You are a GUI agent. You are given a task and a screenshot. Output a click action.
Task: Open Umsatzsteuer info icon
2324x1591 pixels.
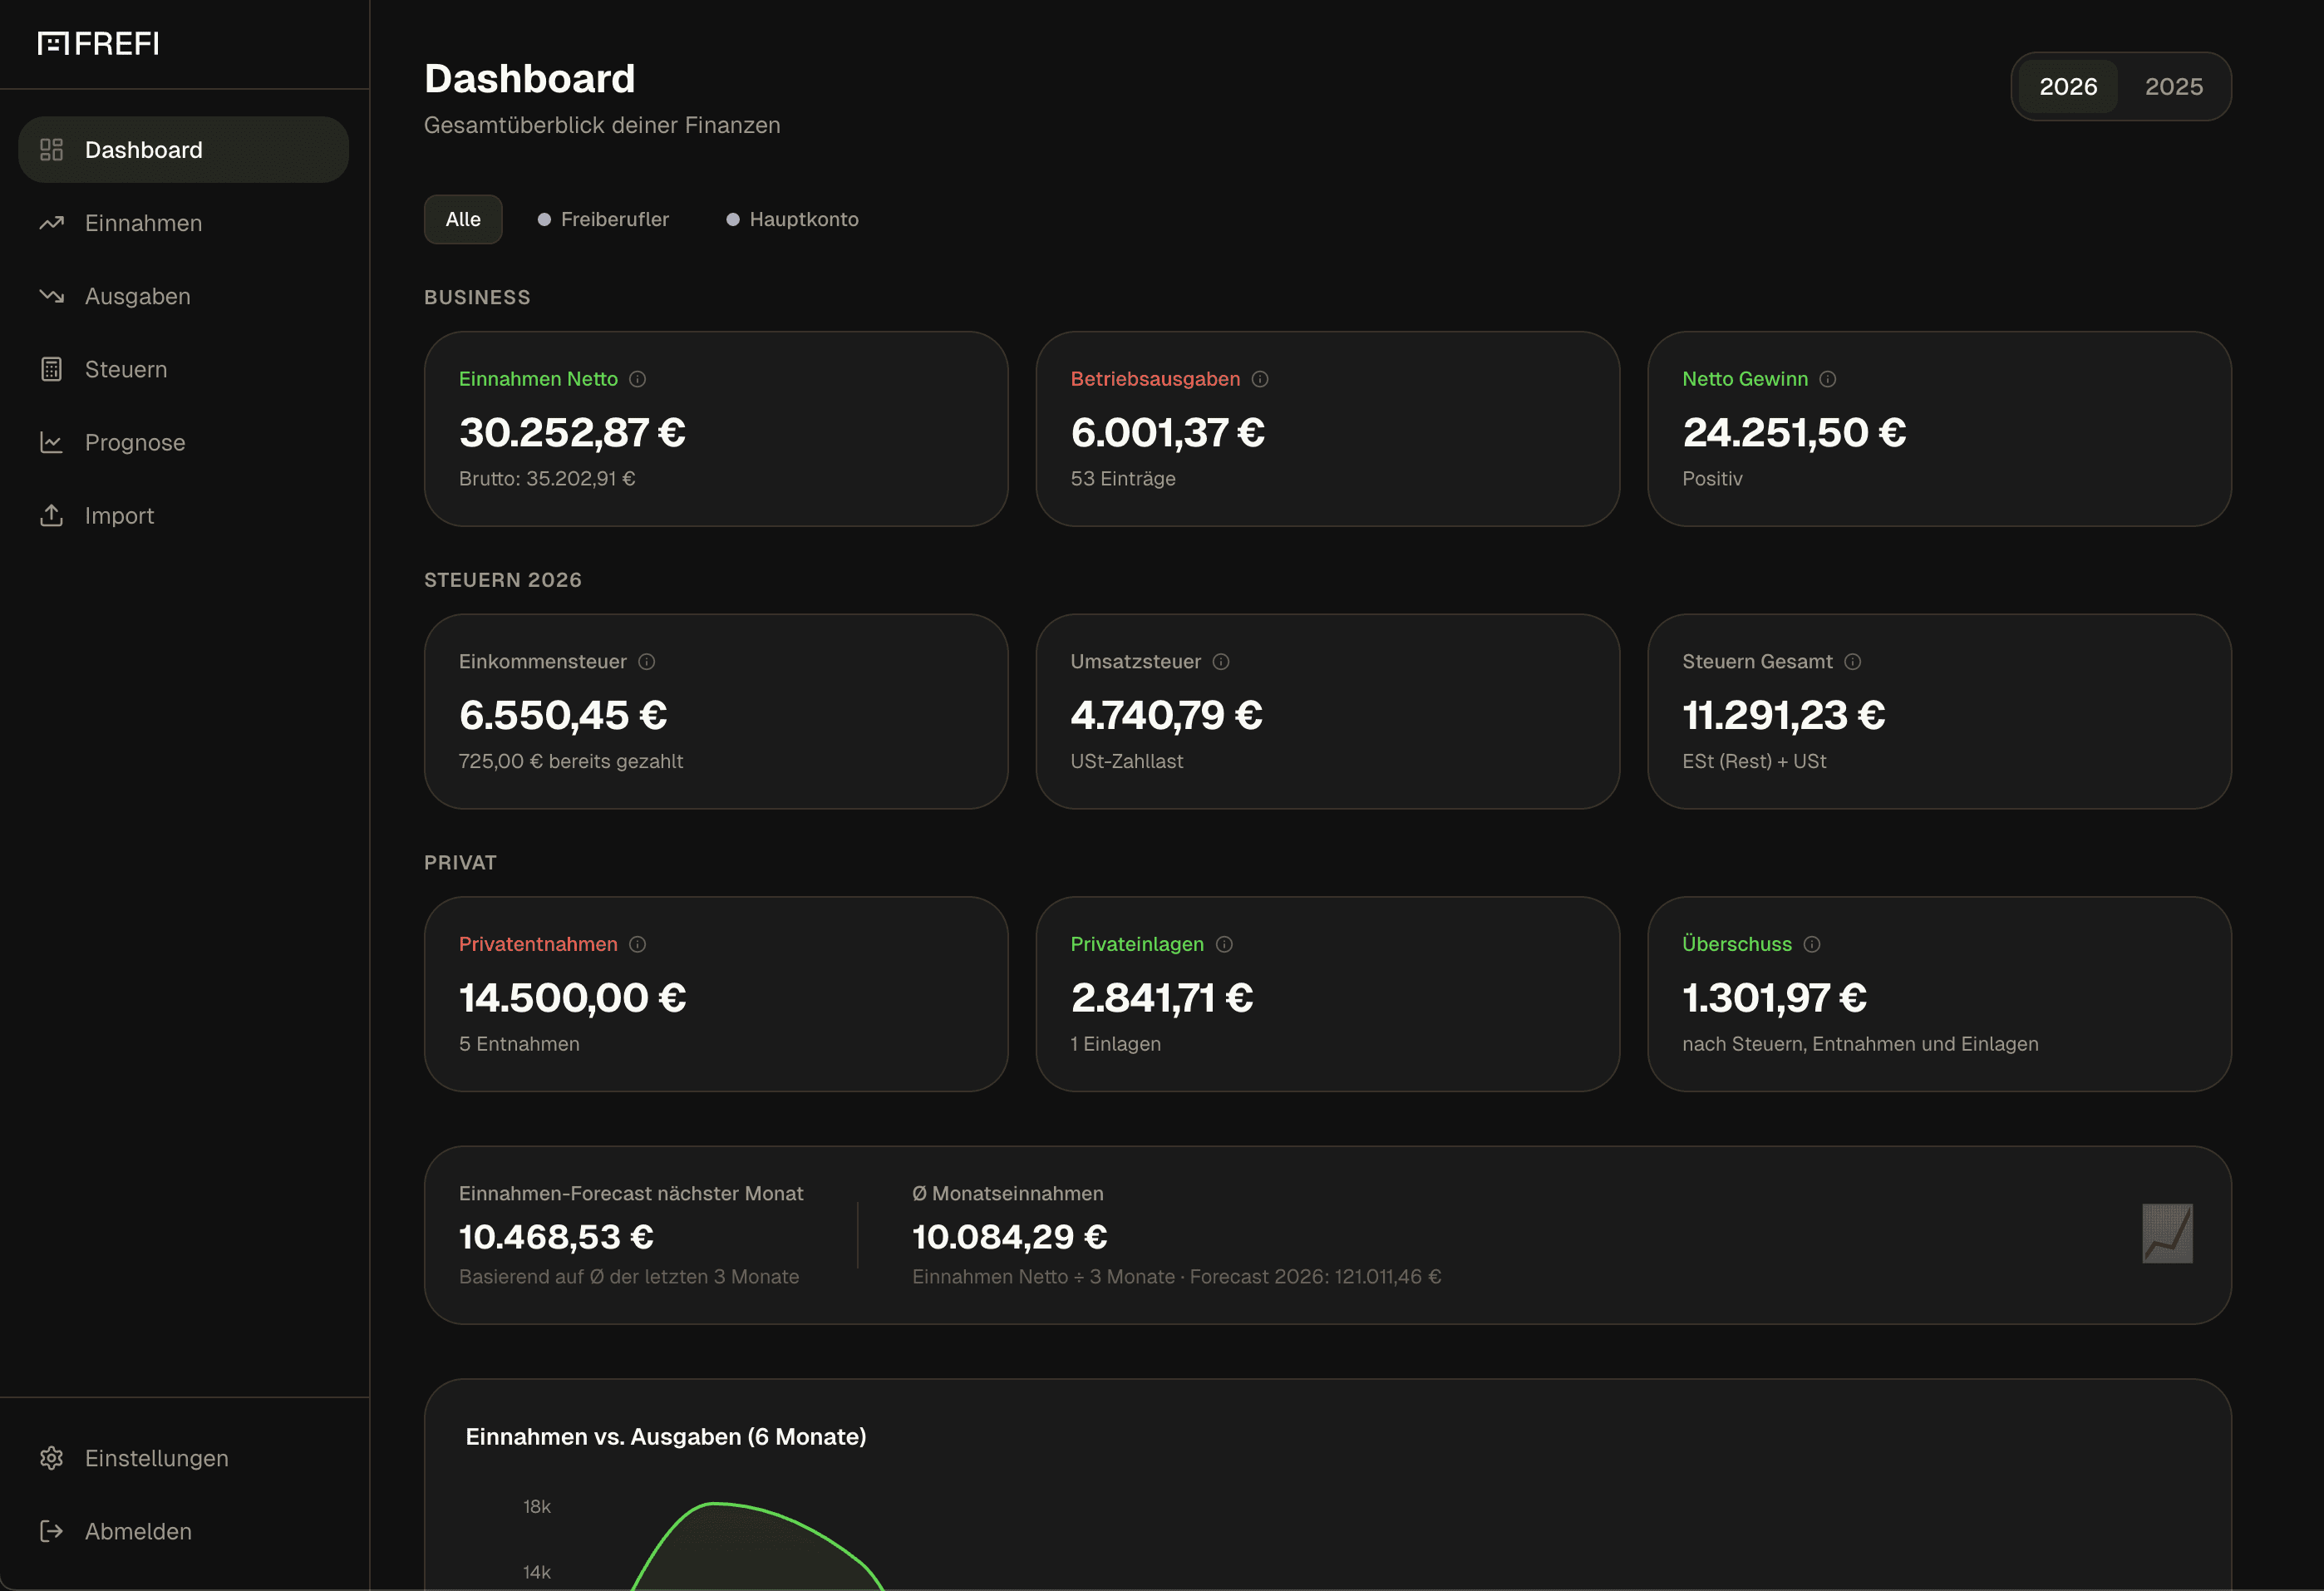coord(1220,662)
